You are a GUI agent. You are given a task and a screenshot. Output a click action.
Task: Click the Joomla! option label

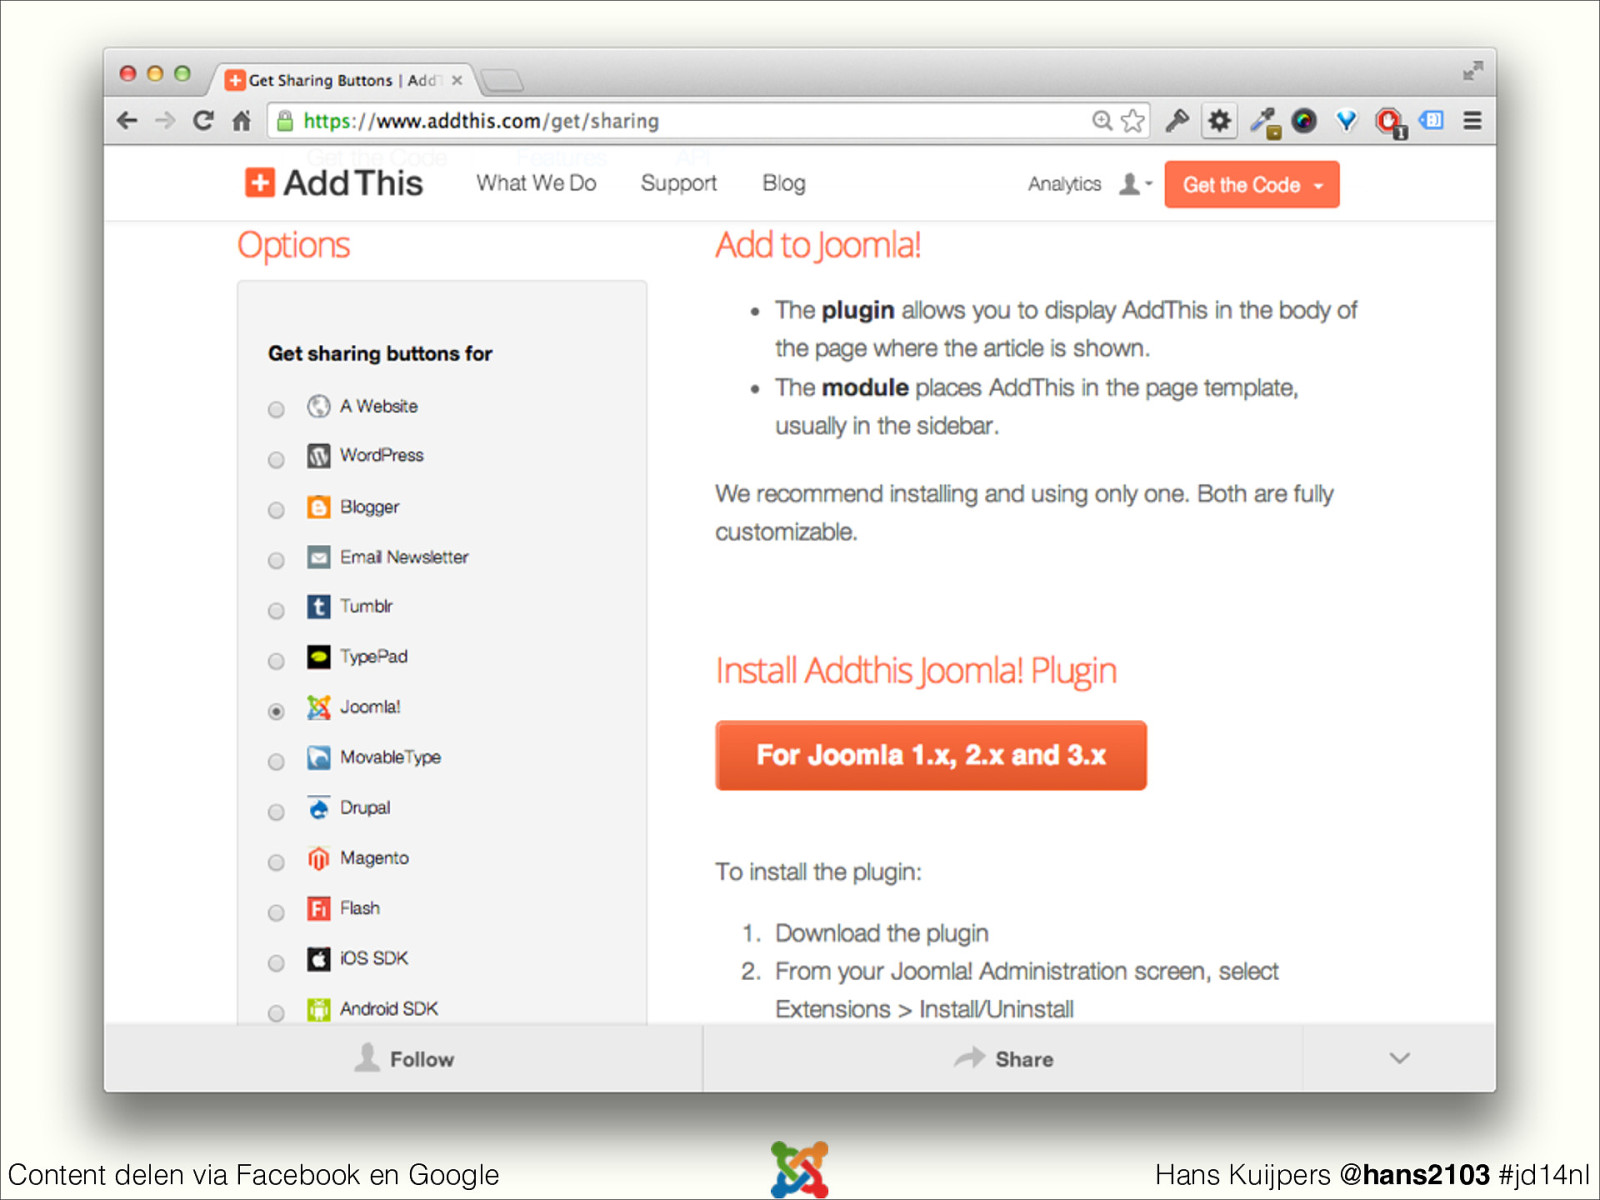(x=370, y=707)
